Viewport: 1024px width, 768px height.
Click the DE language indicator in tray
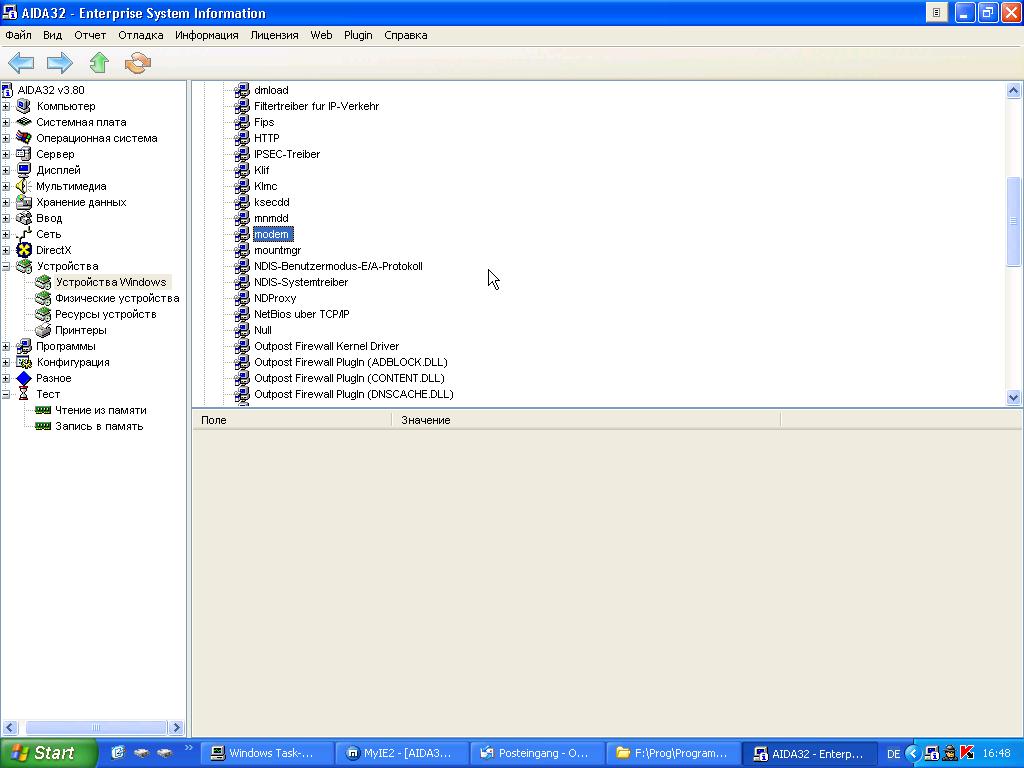click(893, 754)
